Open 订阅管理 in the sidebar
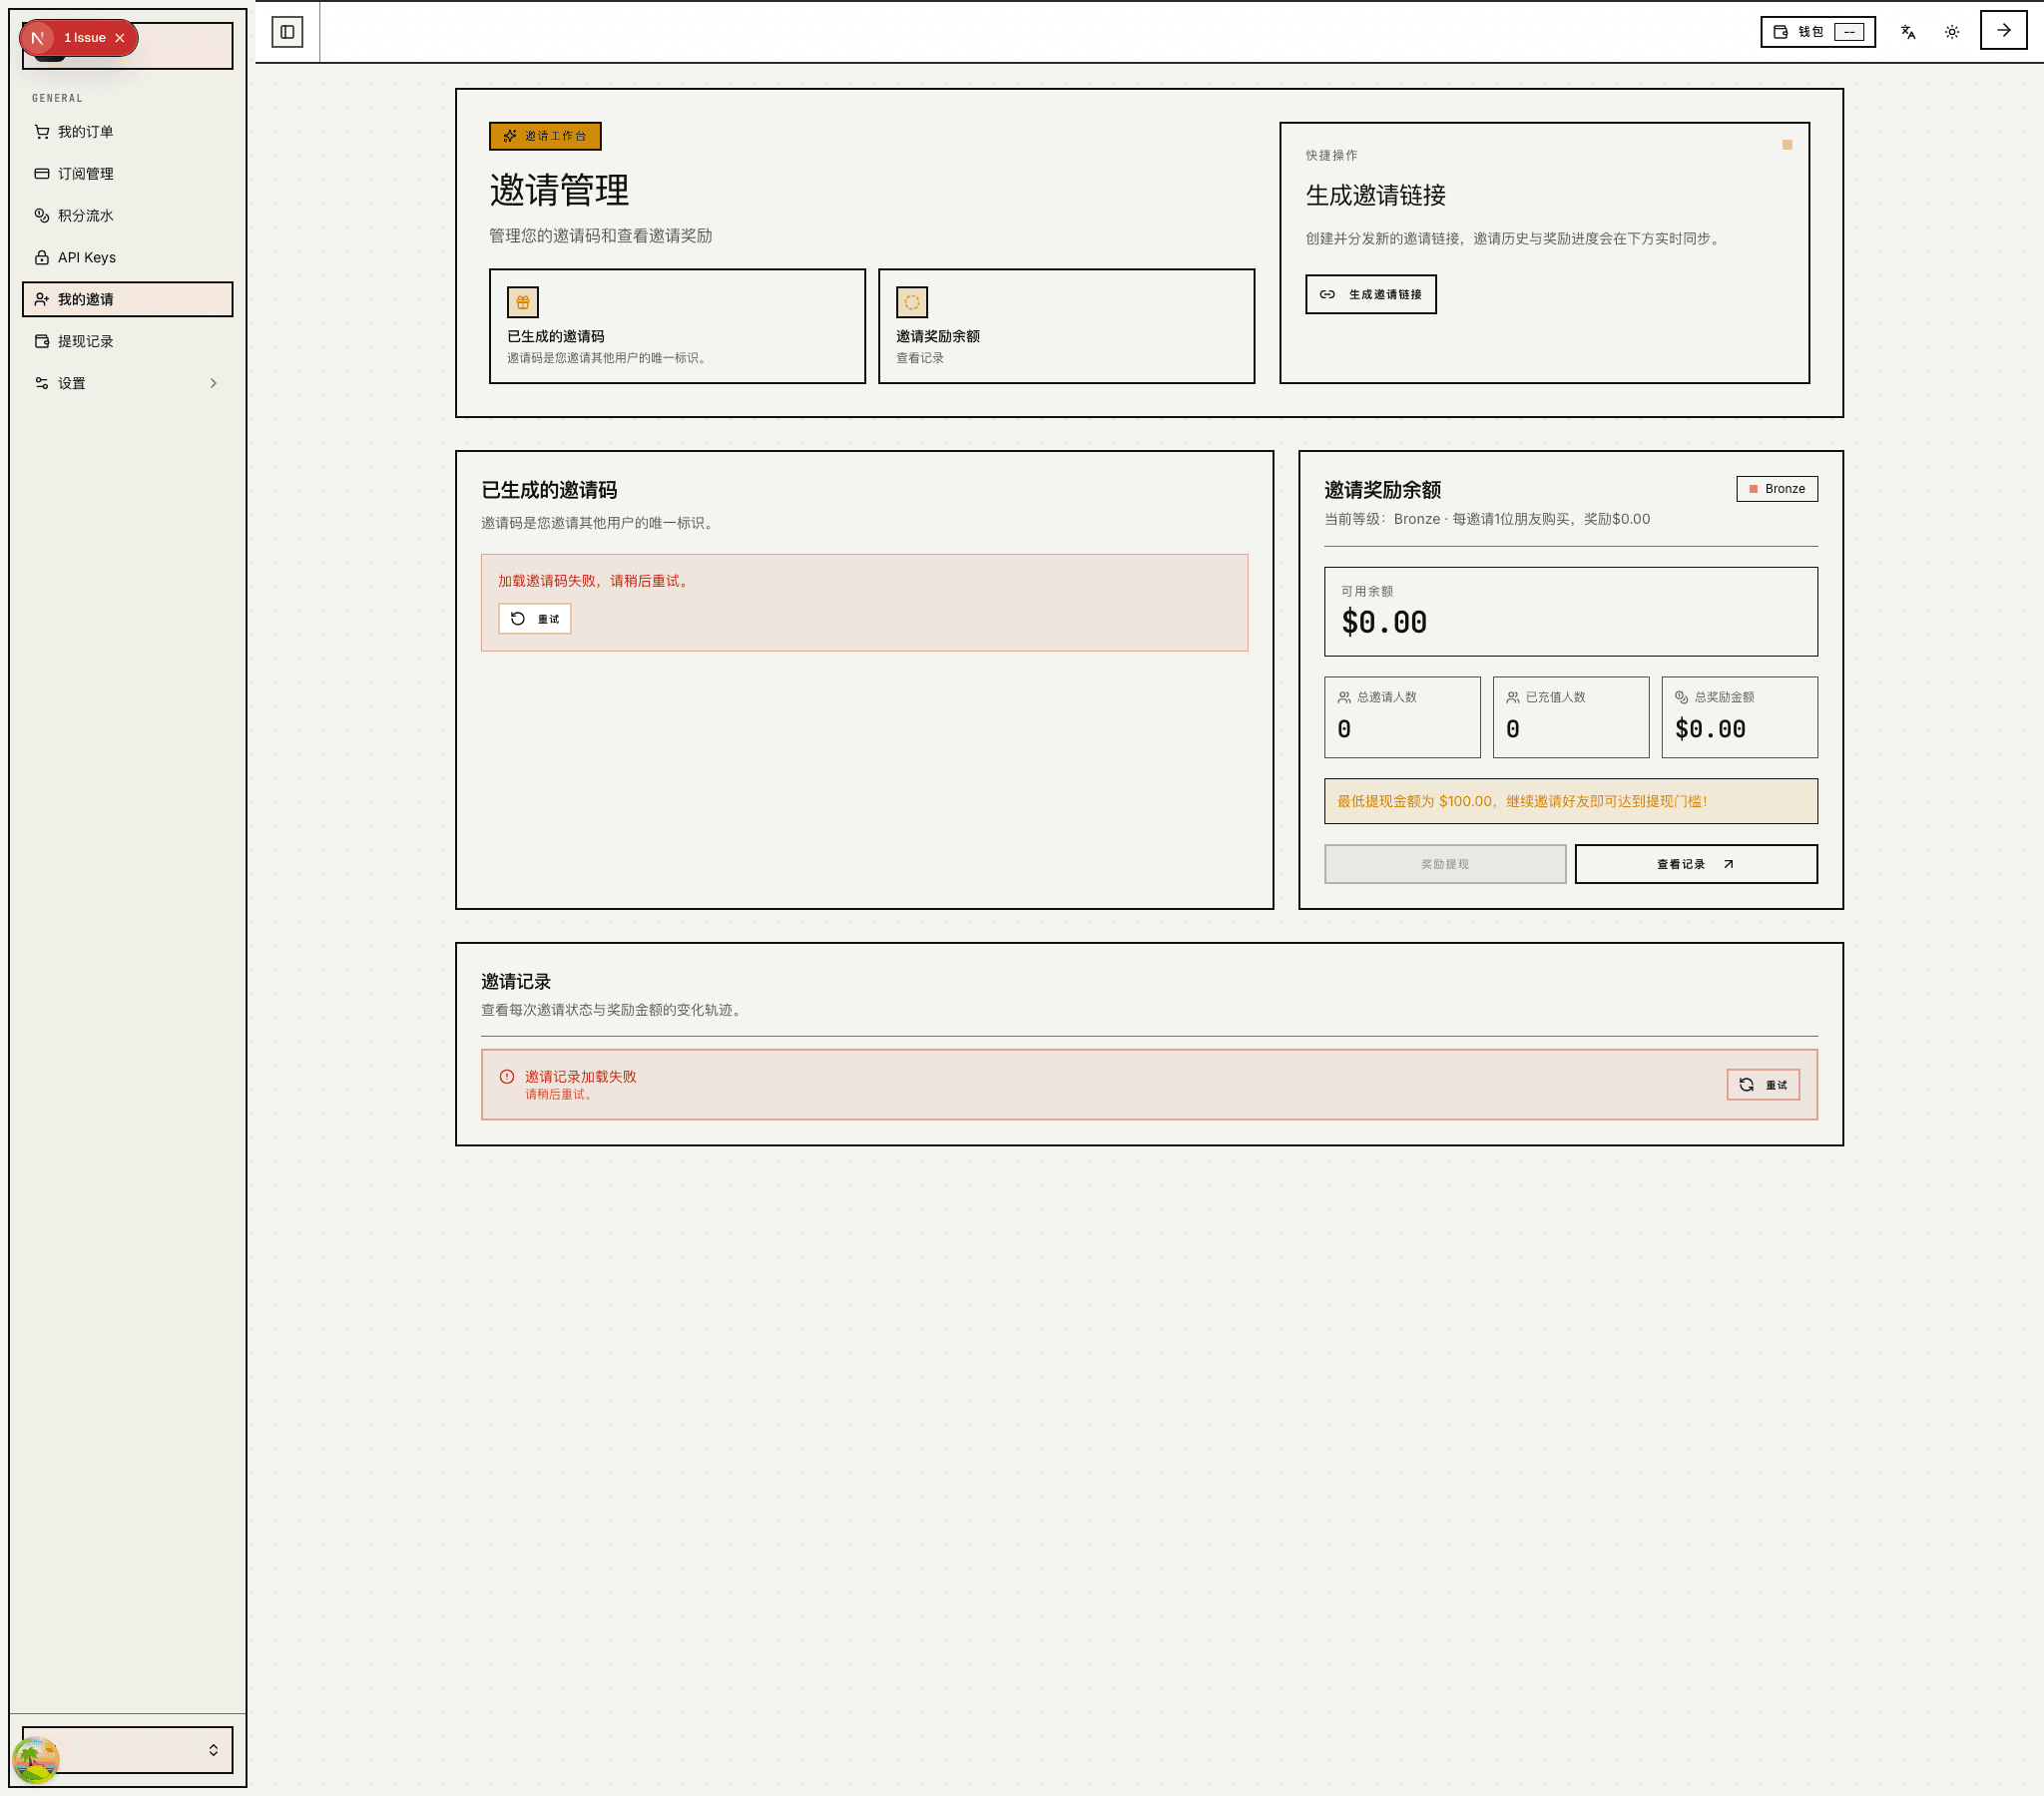 point(85,174)
